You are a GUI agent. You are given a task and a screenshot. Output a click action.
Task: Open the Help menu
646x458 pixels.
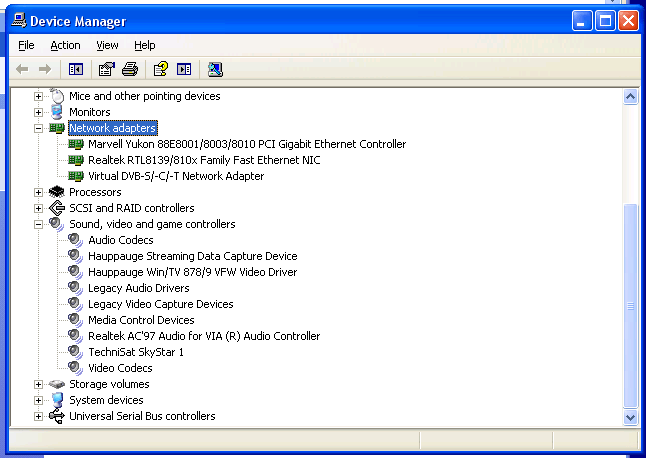tap(145, 45)
